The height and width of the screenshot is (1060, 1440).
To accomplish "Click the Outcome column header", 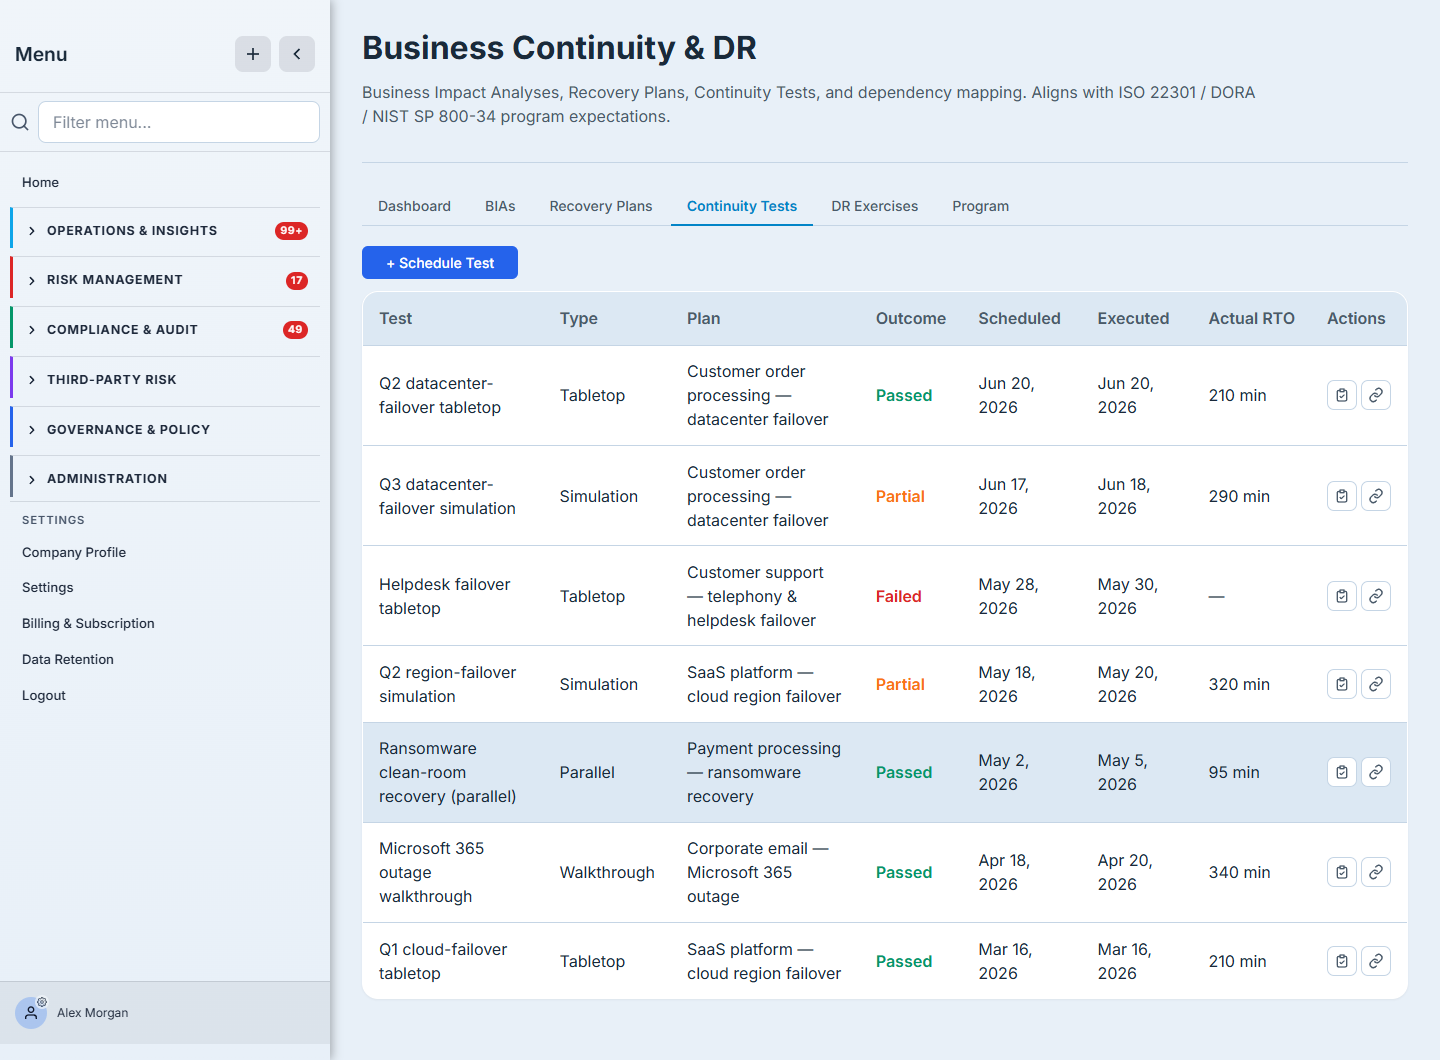I will pyautogui.click(x=911, y=318).
